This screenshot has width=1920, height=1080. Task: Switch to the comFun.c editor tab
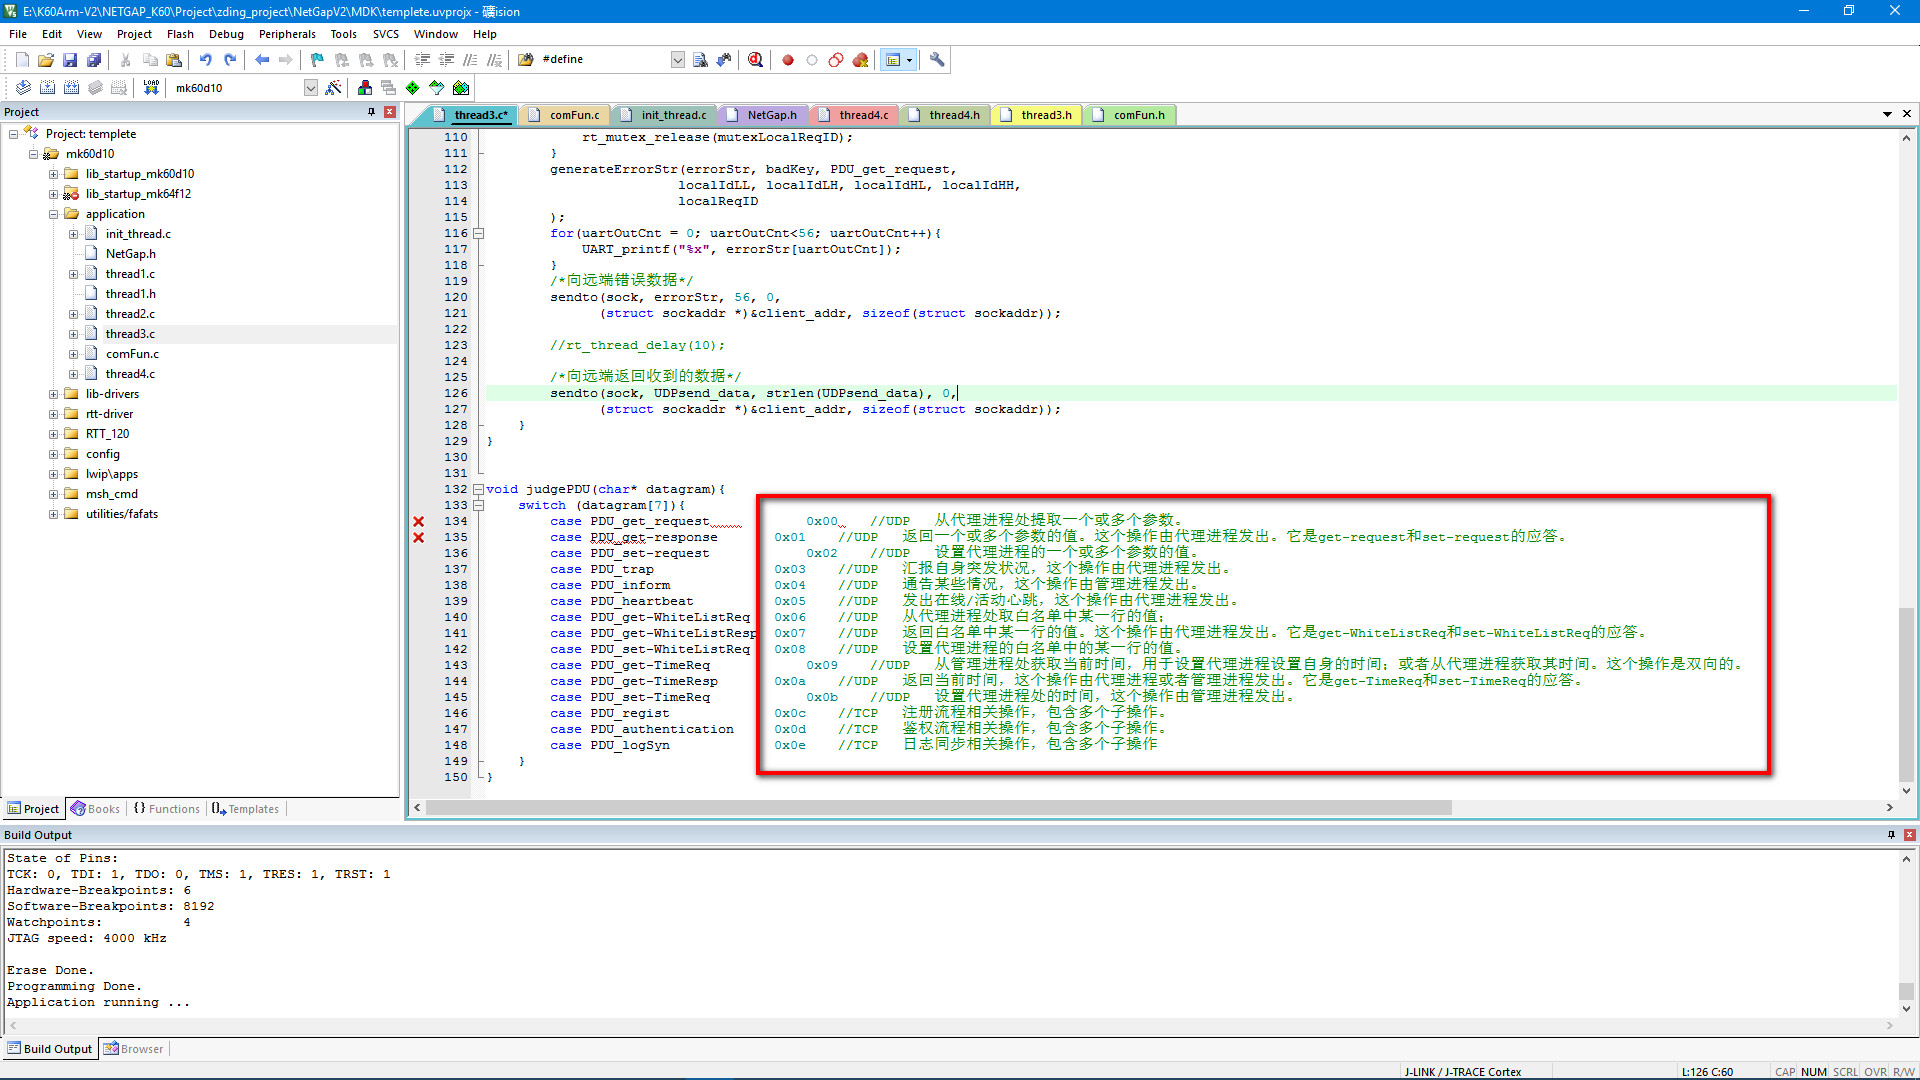pyautogui.click(x=565, y=115)
